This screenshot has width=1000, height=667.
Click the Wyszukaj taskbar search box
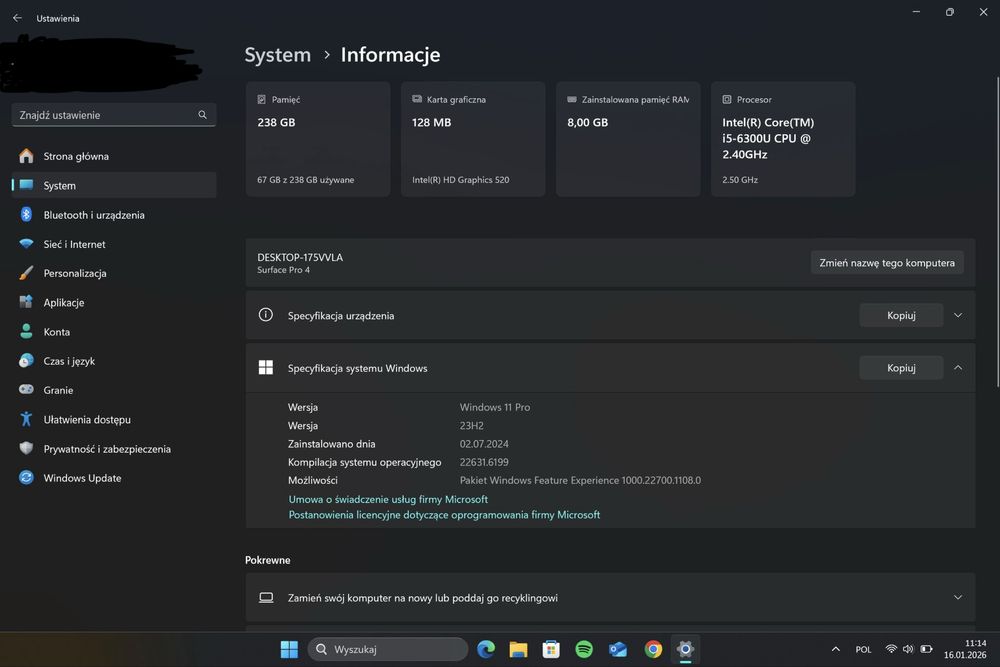[x=388, y=649]
